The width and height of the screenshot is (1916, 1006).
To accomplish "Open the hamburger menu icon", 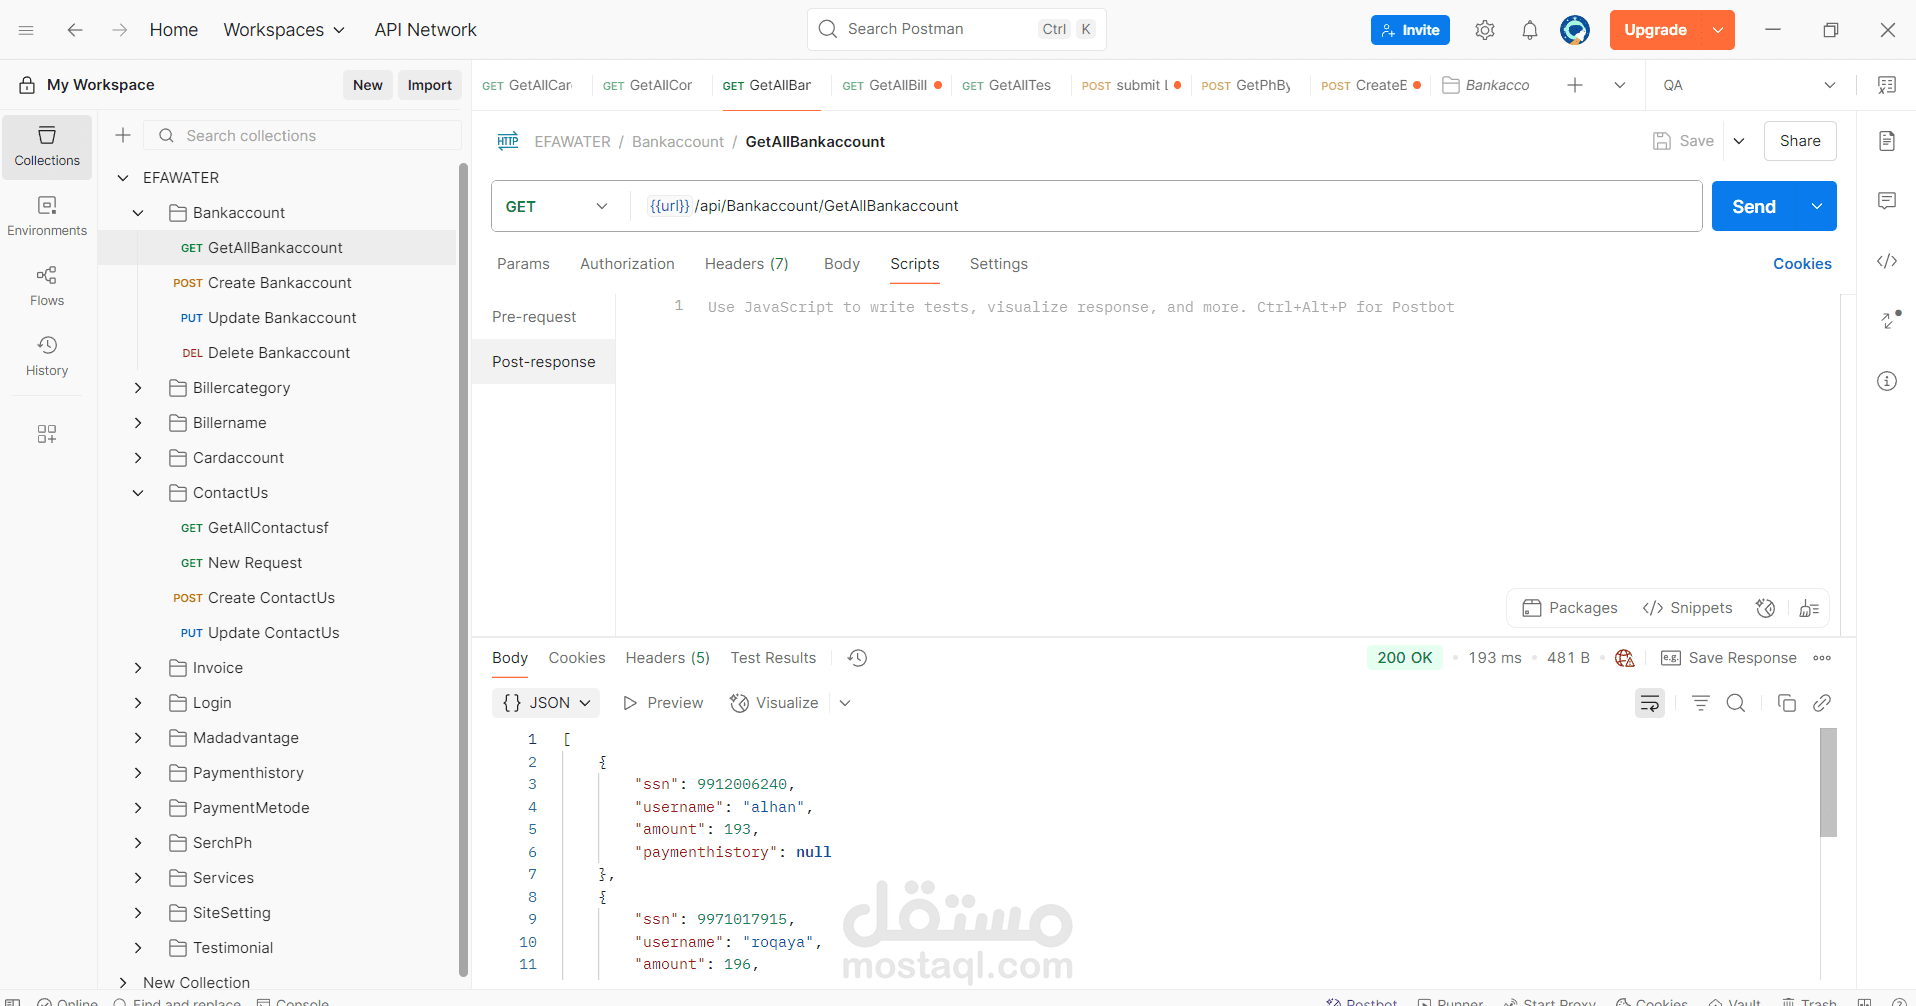I will point(26,30).
